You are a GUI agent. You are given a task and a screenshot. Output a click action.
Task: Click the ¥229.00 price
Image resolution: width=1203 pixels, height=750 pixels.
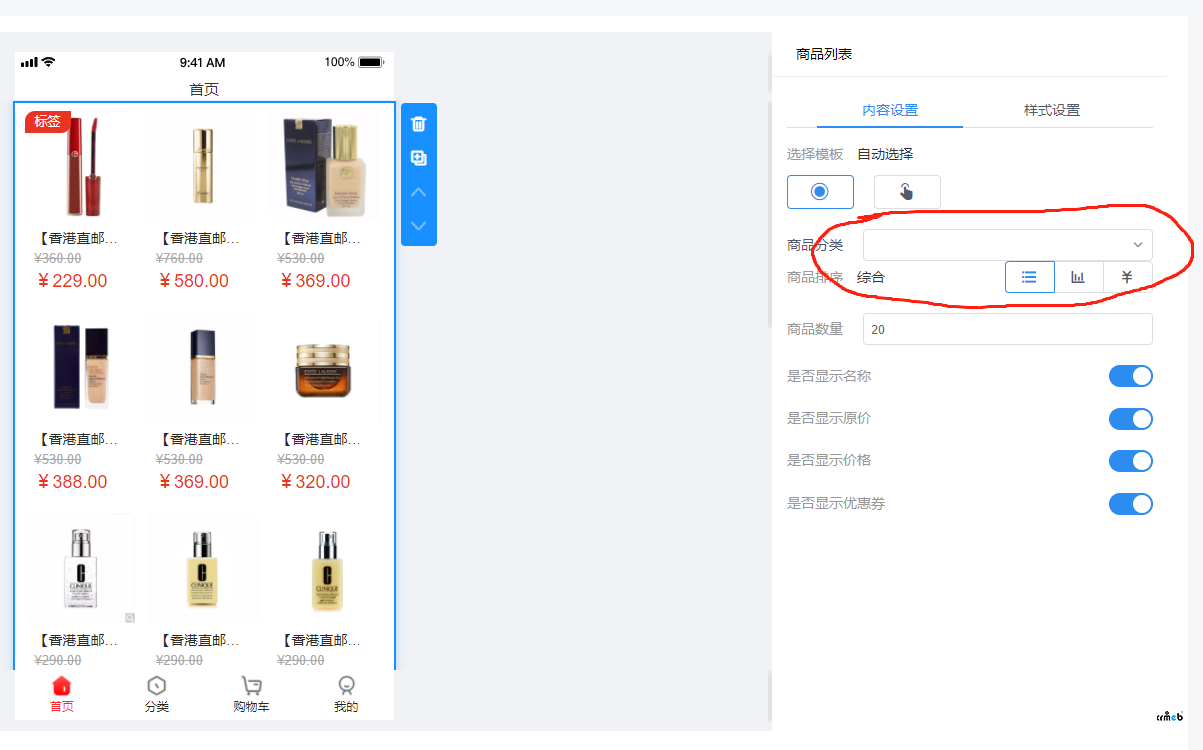72,281
